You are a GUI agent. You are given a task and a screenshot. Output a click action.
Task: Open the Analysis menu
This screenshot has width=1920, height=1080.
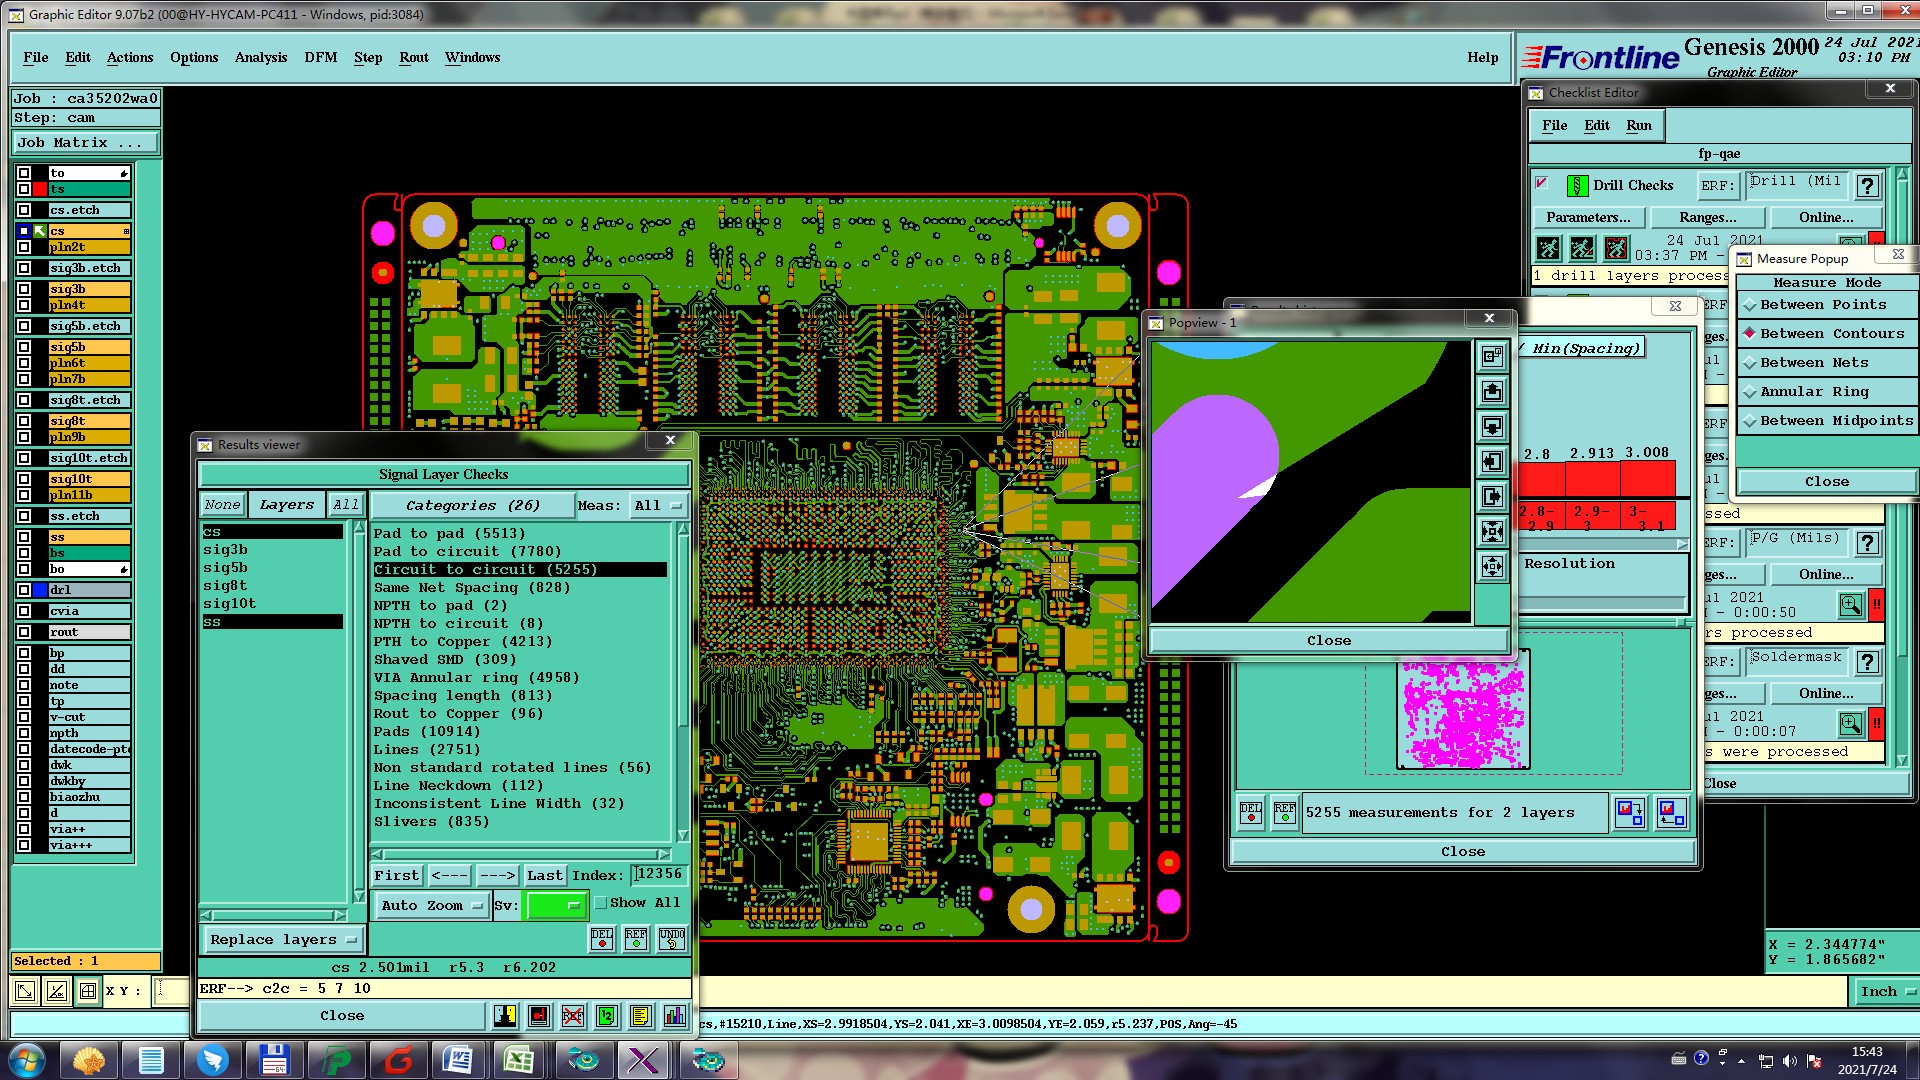[261, 58]
